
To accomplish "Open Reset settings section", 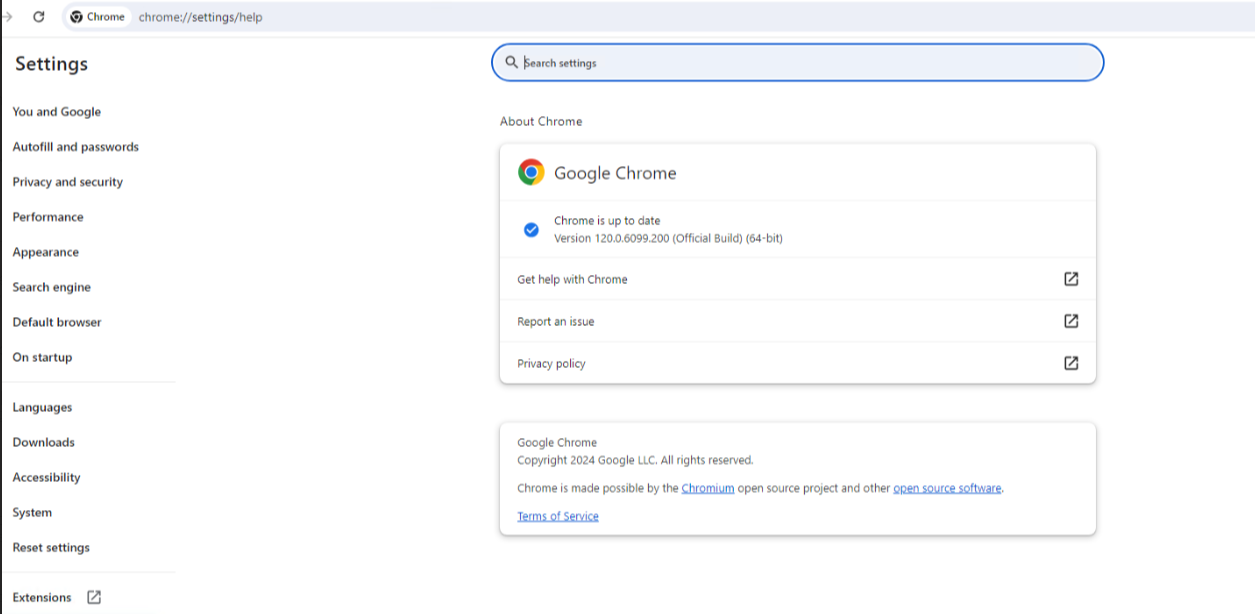I will (x=51, y=547).
